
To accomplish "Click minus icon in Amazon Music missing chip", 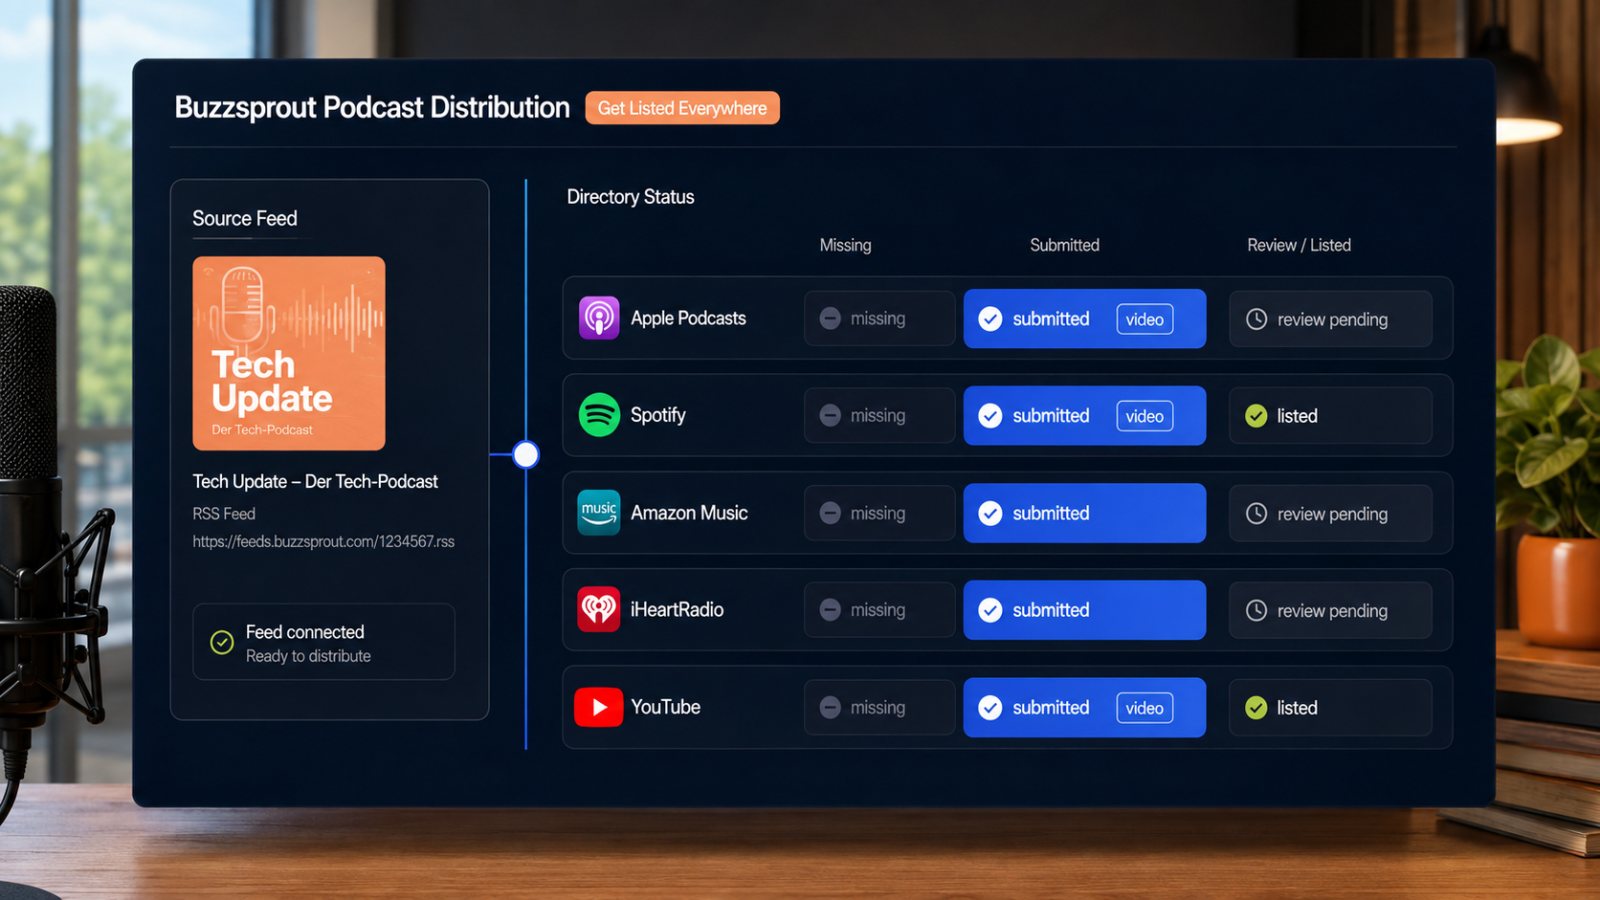I will (x=830, y=513).
